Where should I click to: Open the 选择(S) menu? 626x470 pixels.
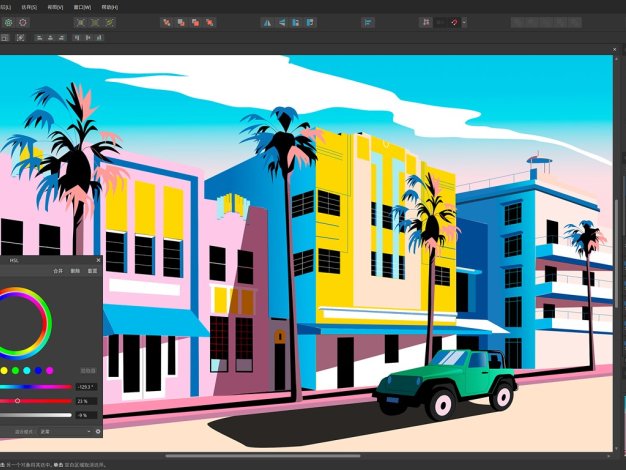(x=29, y=7)
